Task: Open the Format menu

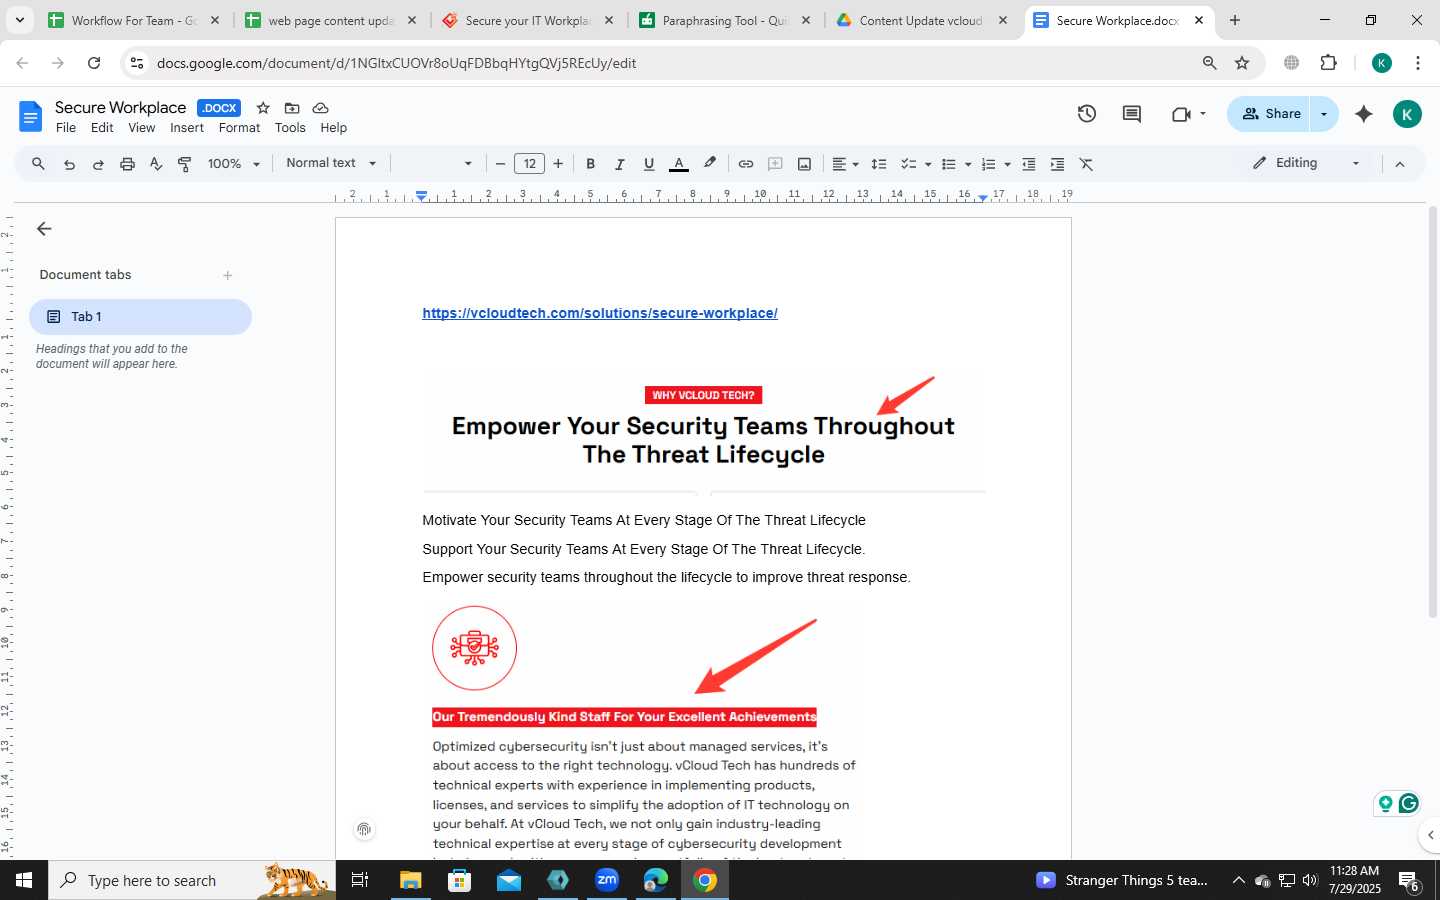Action: (x=239, y=128)
